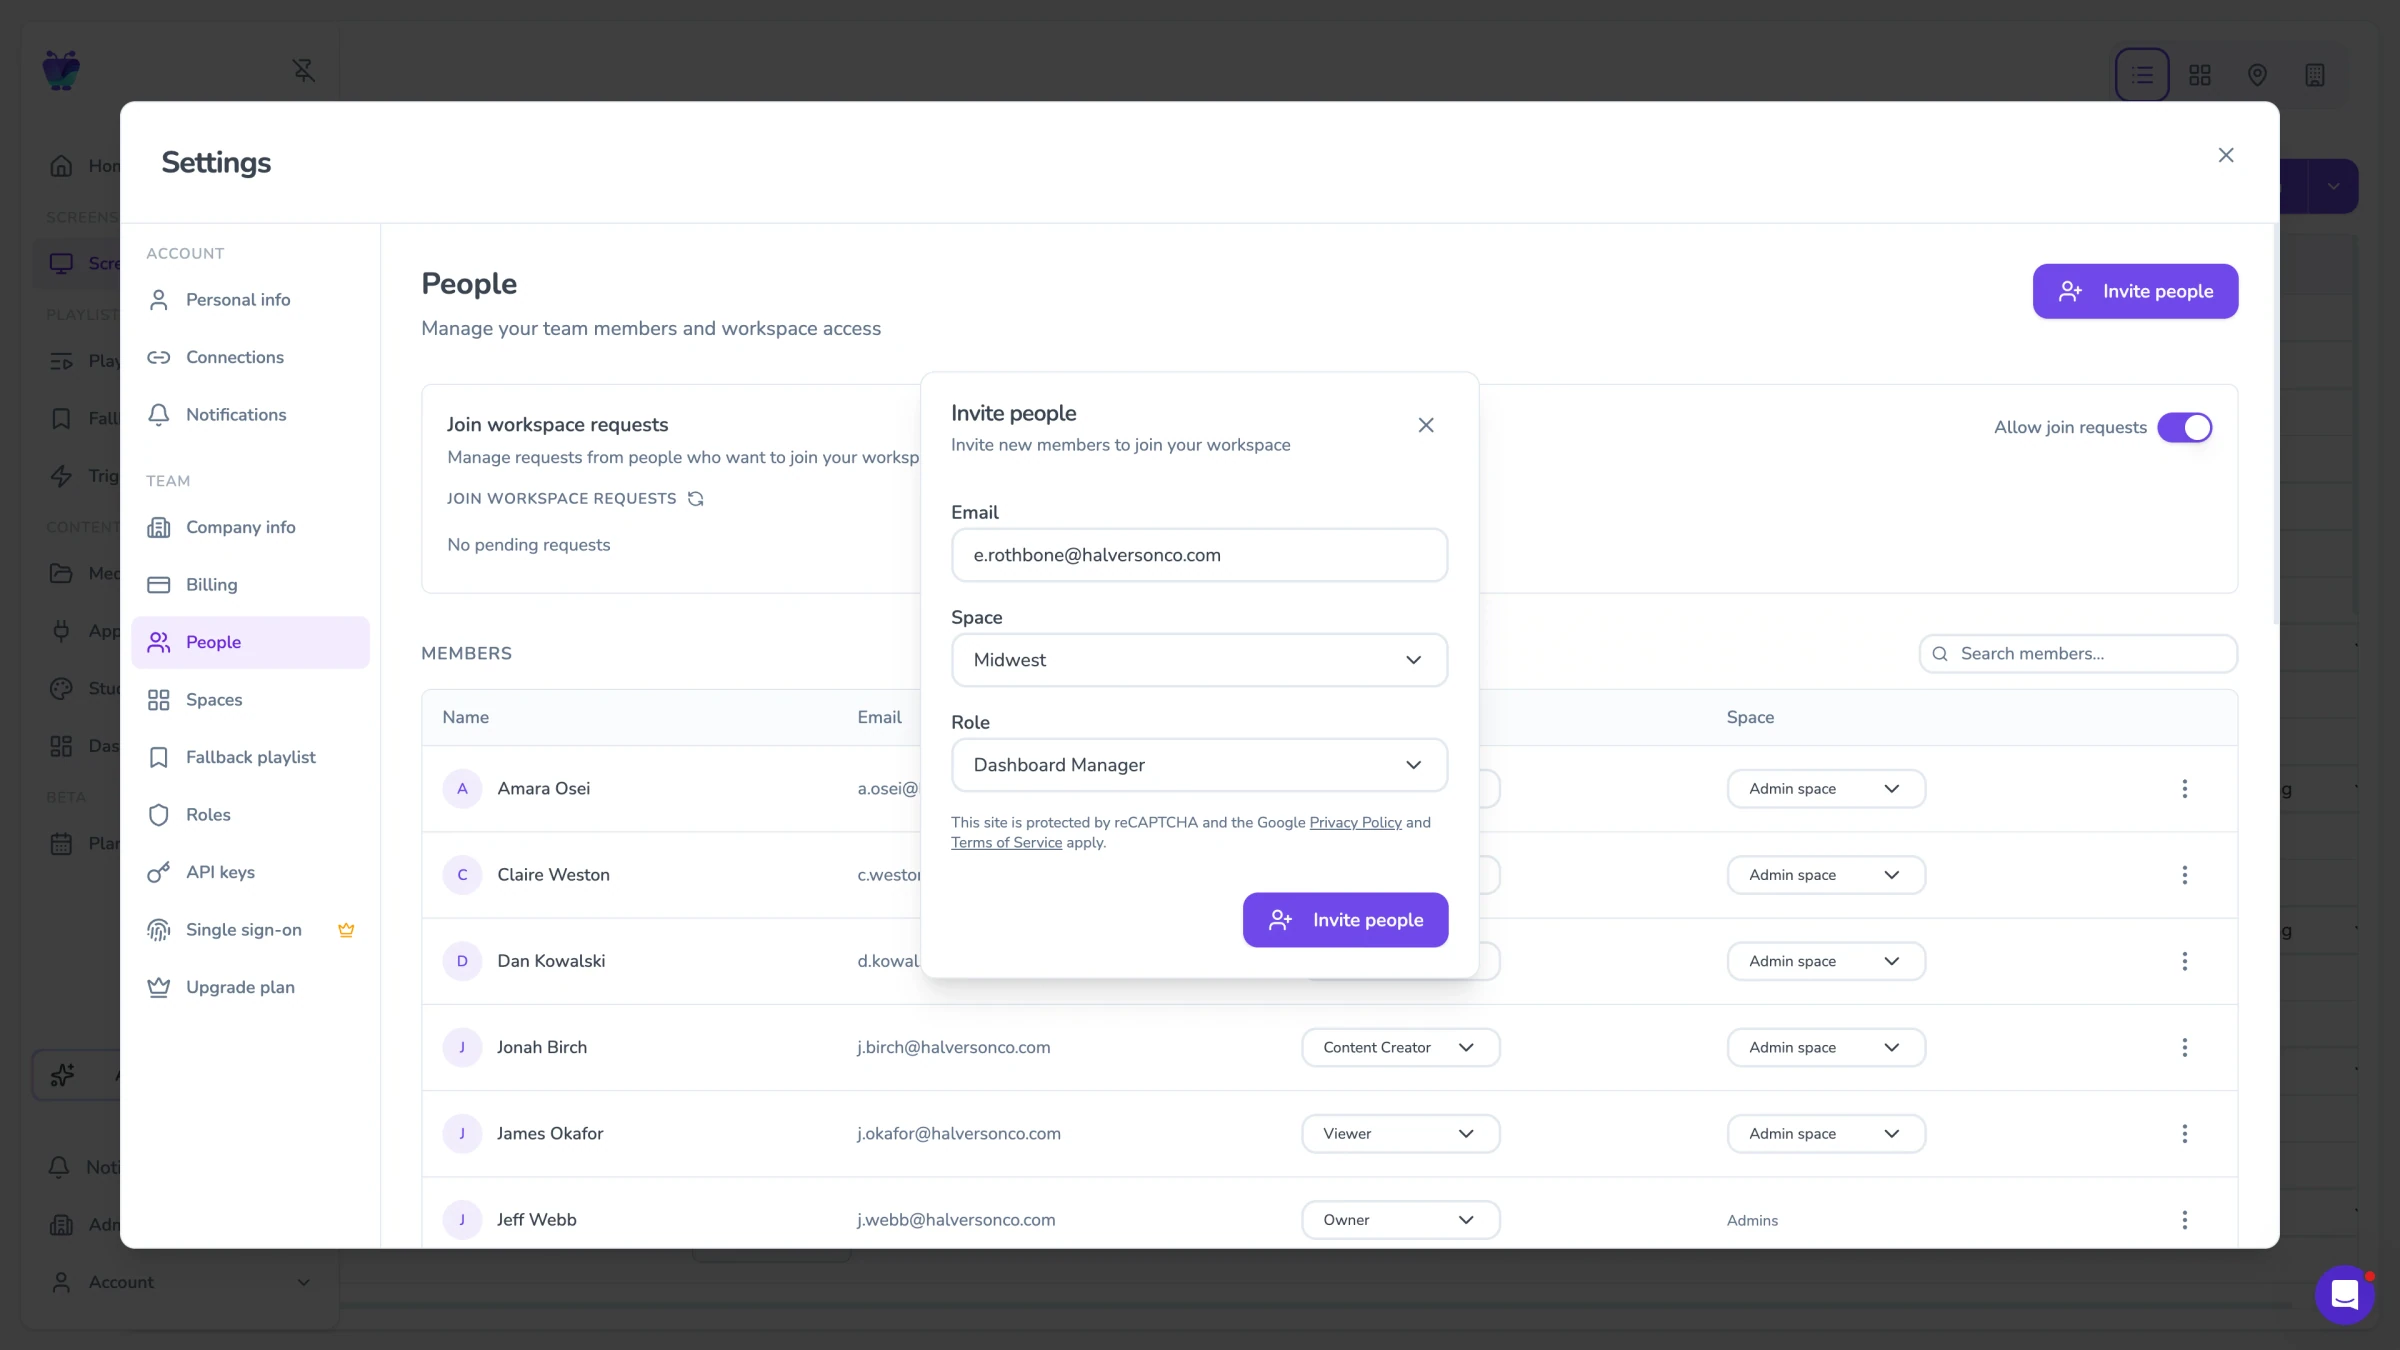2400x1350 pixels.
Task: Close the Settings dialog
Action: pos(2226,155)
